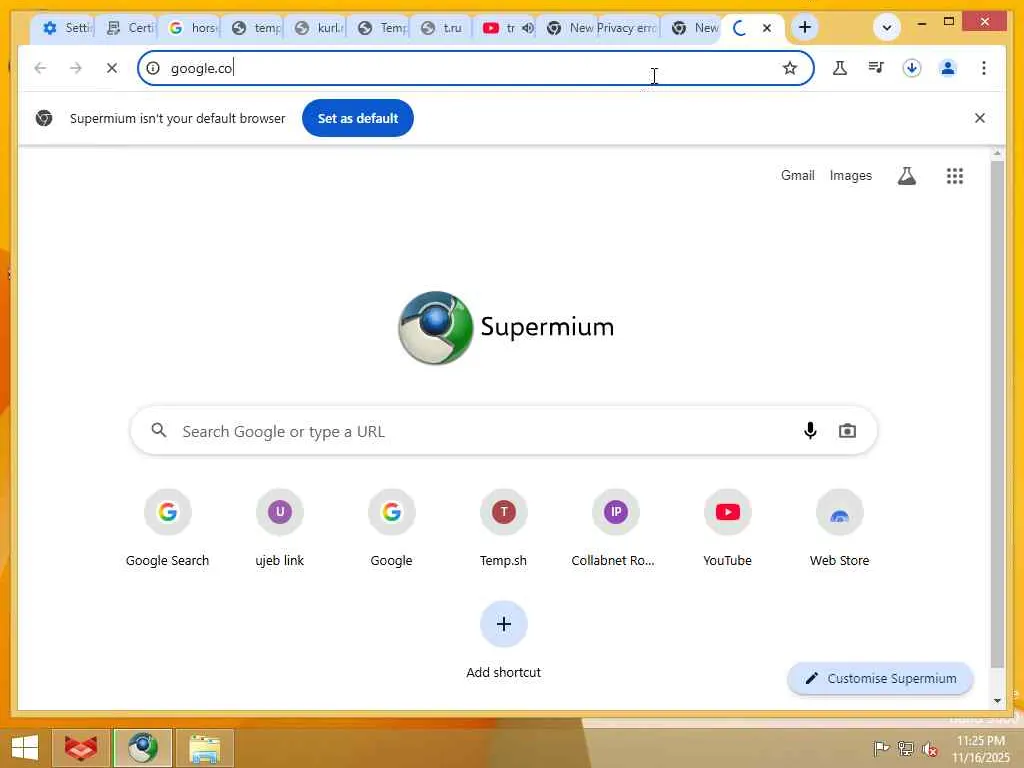The height and width of the screenshot is (768, 1024).
Task: Start voice search with microphone
Action: pos(810,431)
